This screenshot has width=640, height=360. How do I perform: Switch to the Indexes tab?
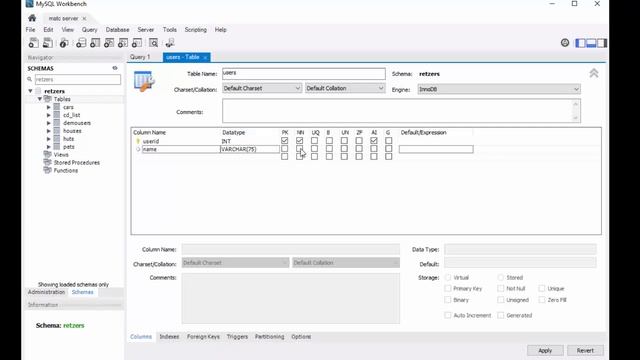point(169,337)
